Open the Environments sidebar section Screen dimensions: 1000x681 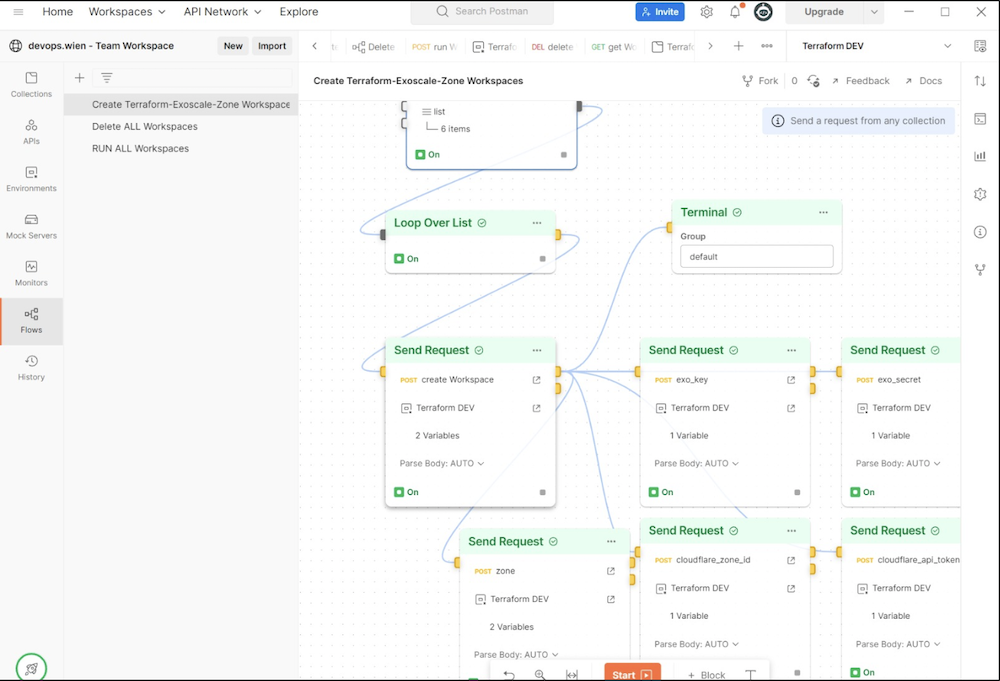[x=31, y=179]
